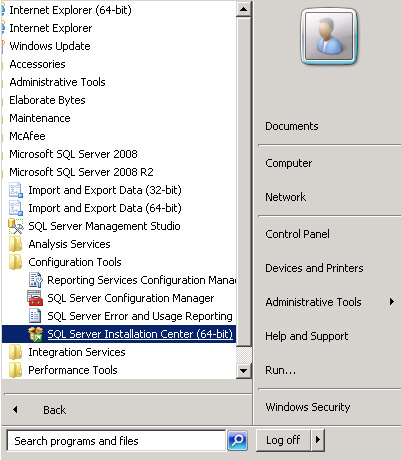The height and width of the screenshot is (460, 402).
Task: Open Documents from the right pane
Action: tap(292, 126)
